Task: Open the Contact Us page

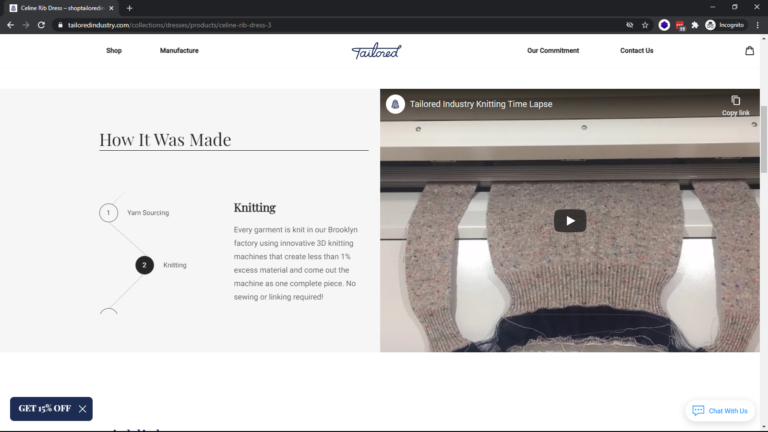Action: [x=636, y=51]
